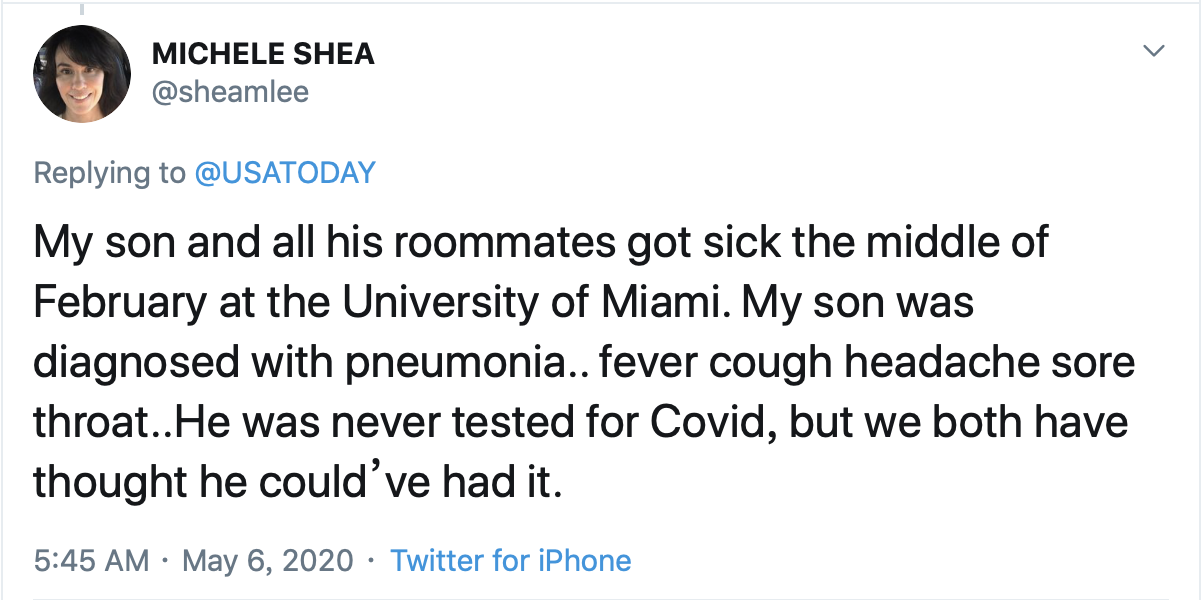Click the 5:45 AM timestamp

pyautogui.click(x=91, y=560)
